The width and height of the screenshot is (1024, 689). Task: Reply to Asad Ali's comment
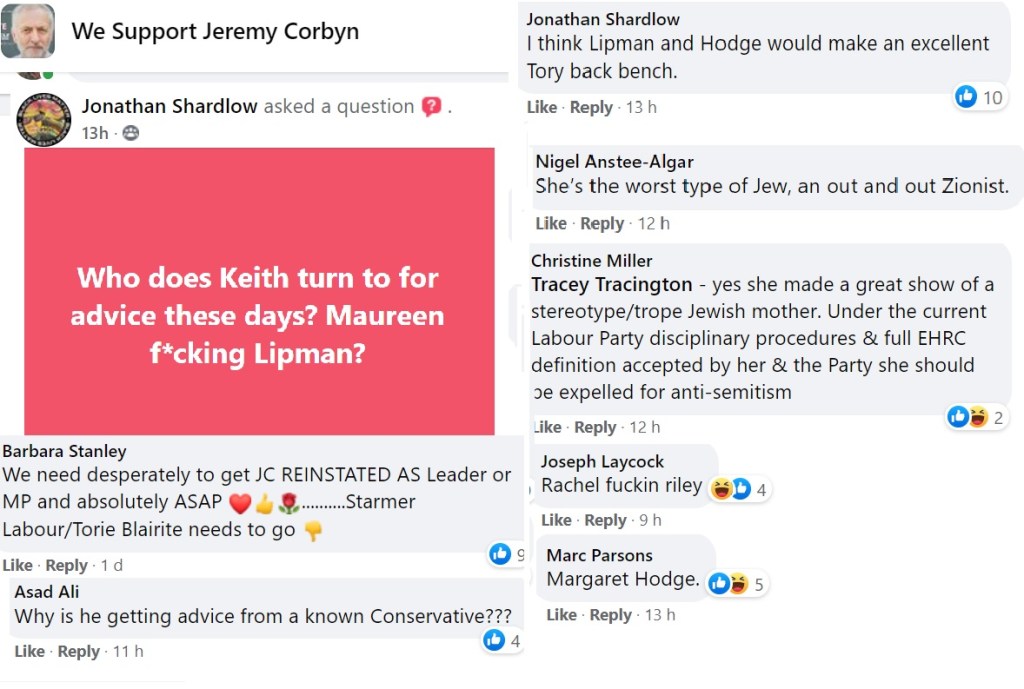[x=78, y=651]
